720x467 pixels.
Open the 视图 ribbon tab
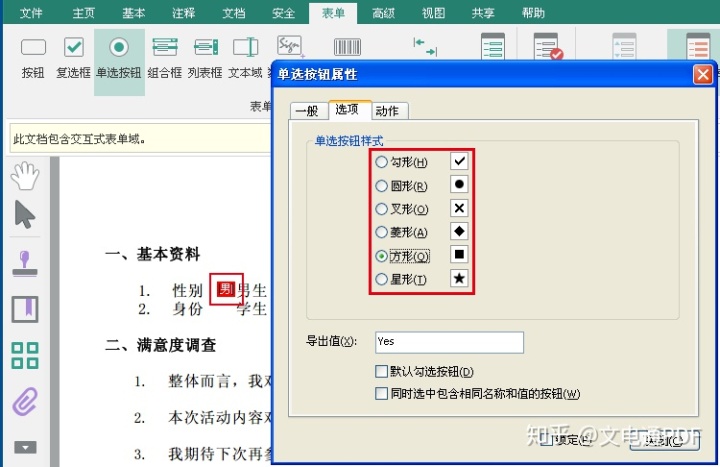point(433,13)
